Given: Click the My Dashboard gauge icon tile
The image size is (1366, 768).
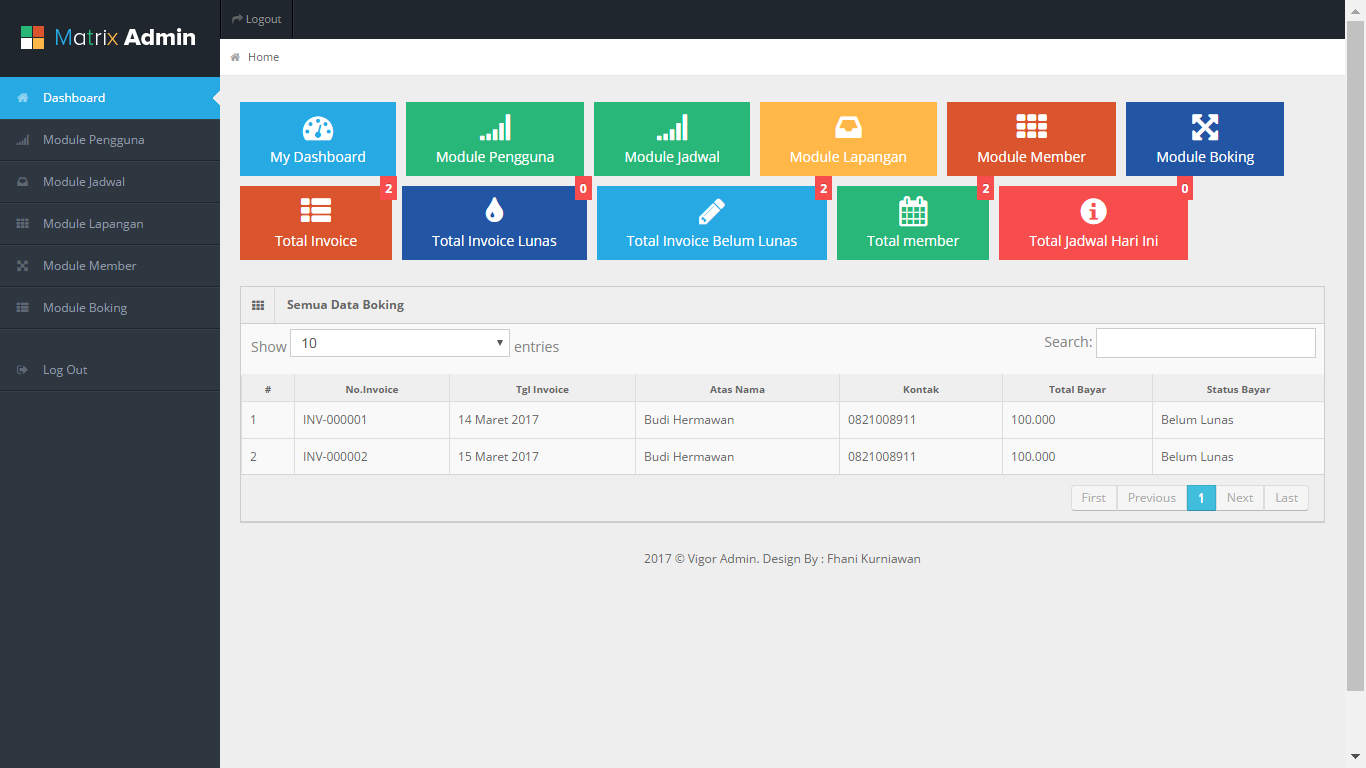Looking at the screenshot, I should tap(317, 139).
